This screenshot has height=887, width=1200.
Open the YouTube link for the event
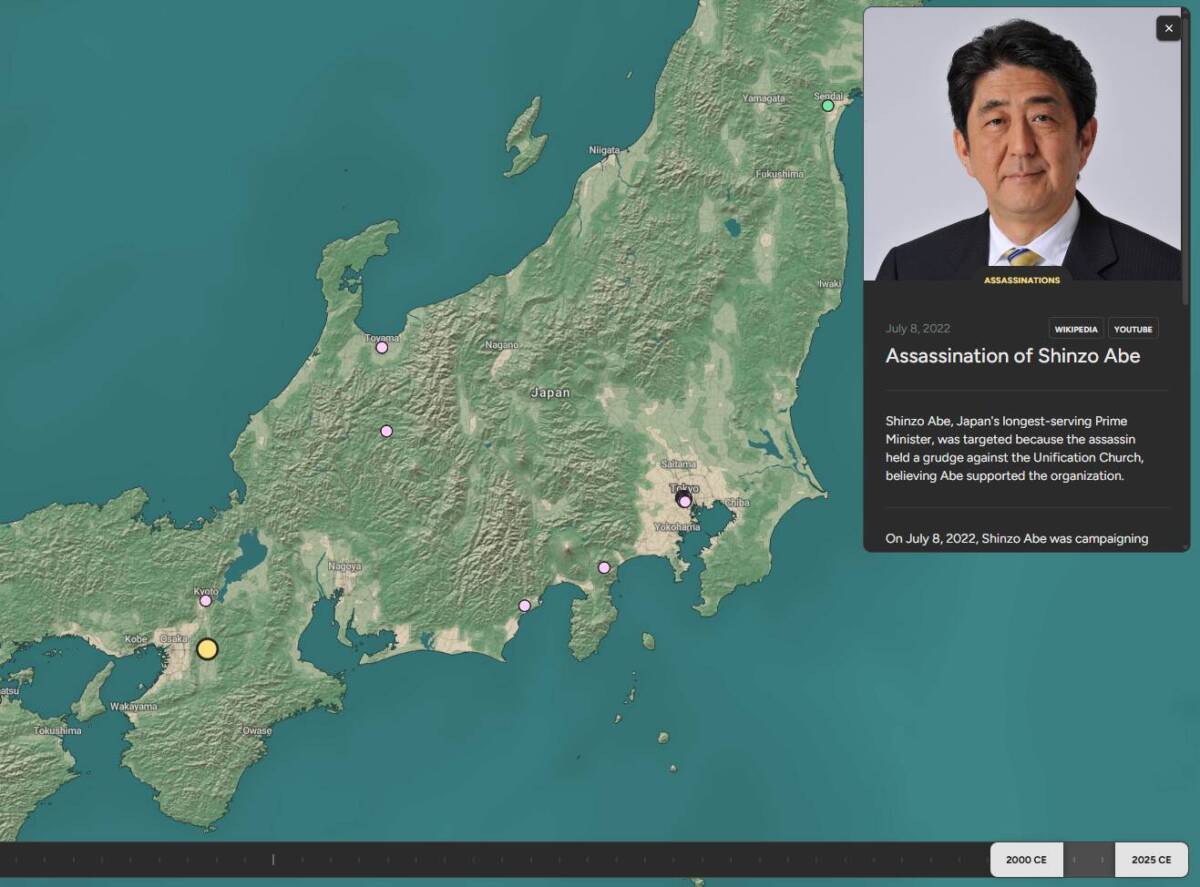click(1133, 329)
